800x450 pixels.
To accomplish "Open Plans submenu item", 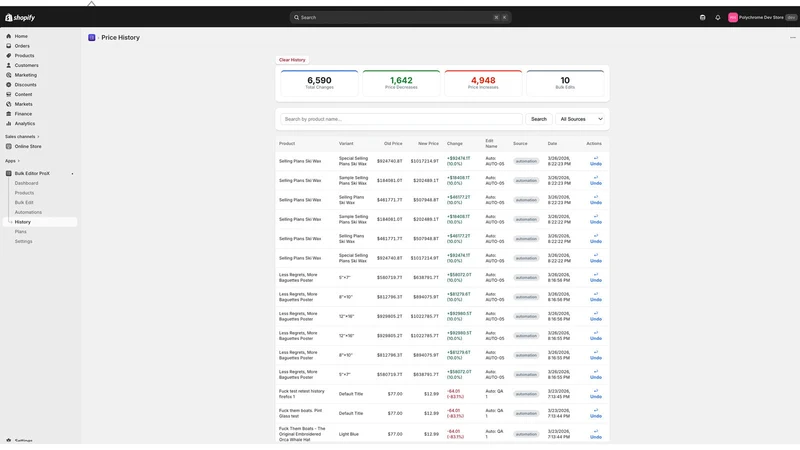I will 20,232.
